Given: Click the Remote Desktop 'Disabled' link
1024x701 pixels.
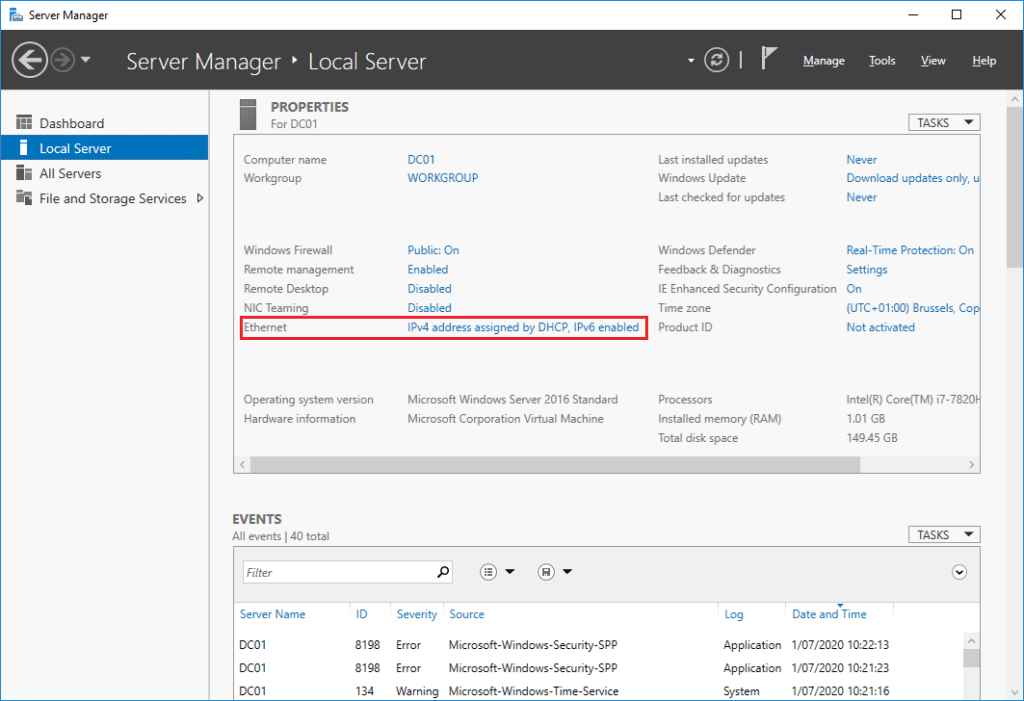Looking at the screenshot, I should (x=429, y=289).
